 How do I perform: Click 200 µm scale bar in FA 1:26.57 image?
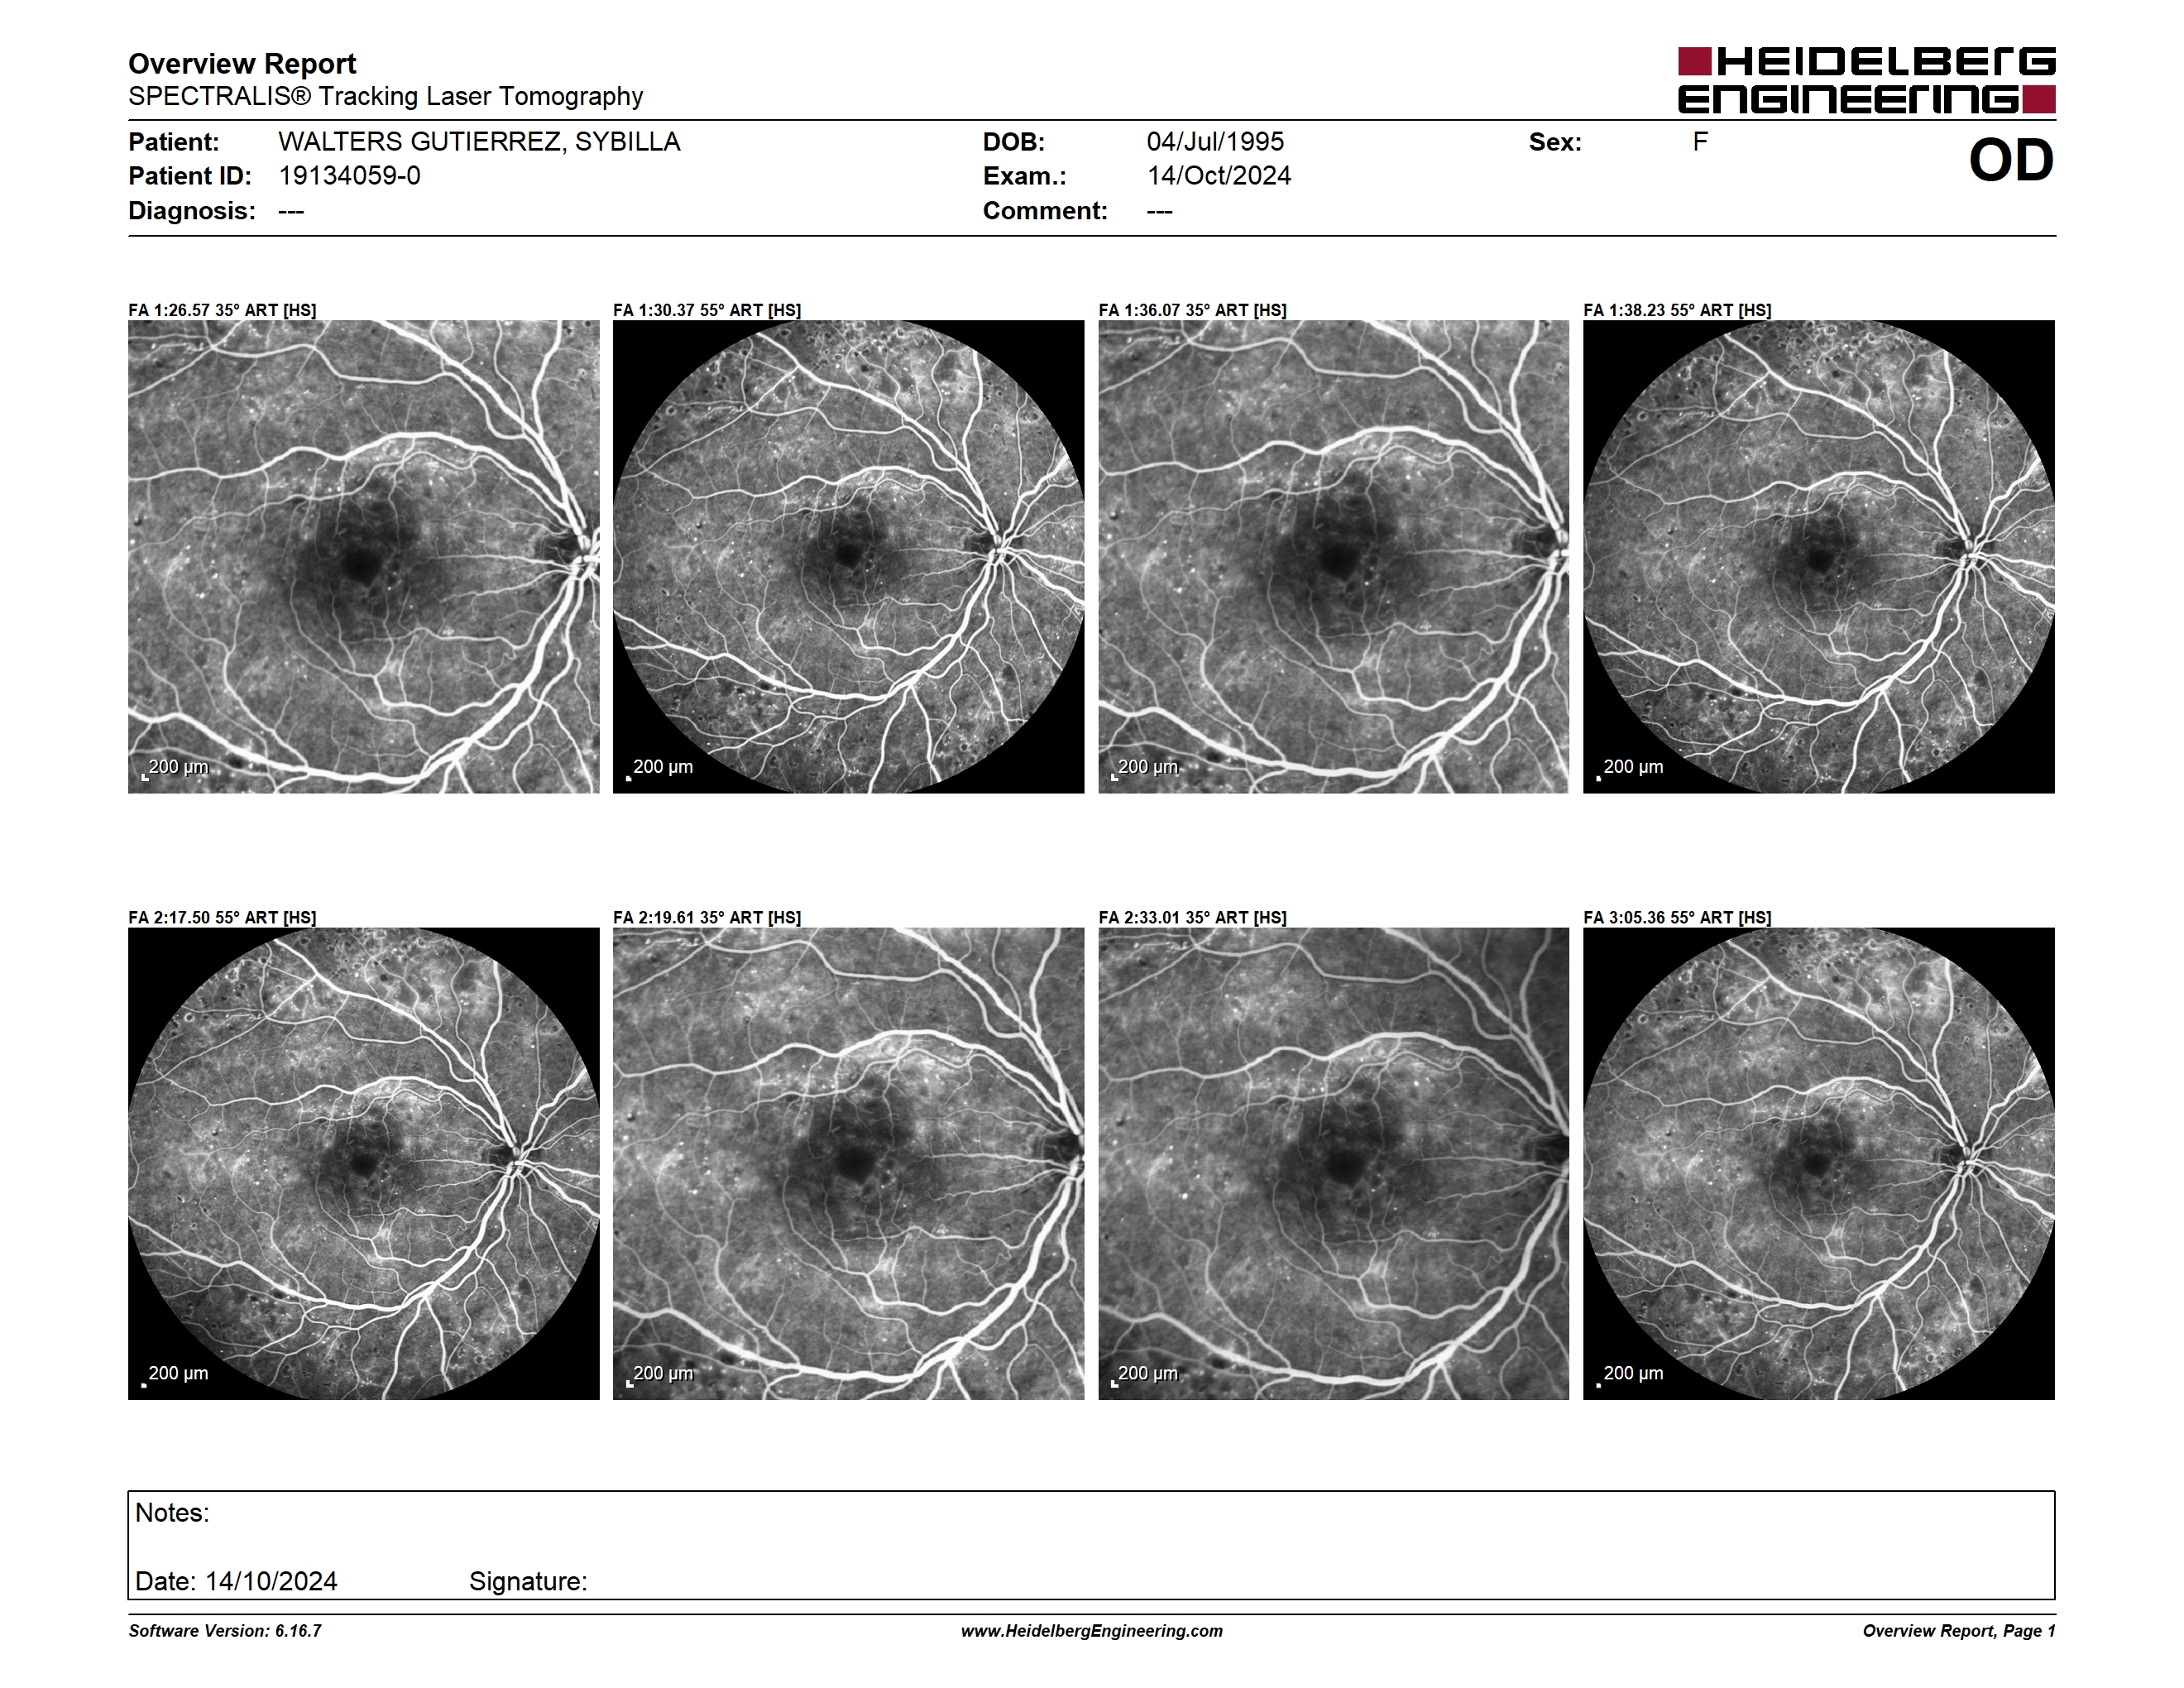[x=175, y=768]
